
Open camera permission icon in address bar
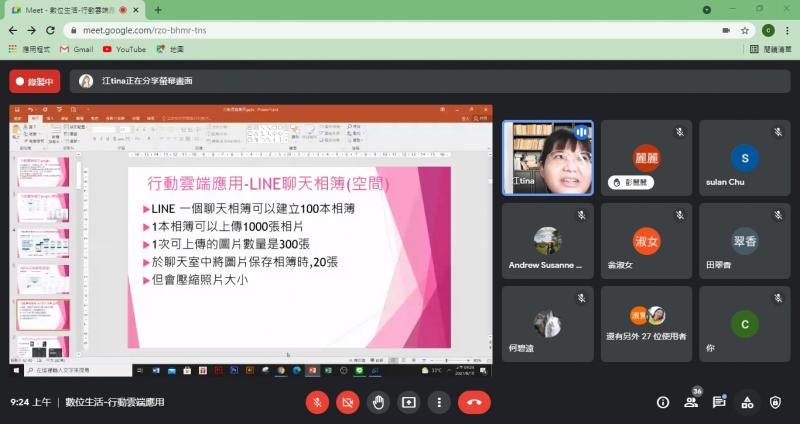tap(726, 31)
